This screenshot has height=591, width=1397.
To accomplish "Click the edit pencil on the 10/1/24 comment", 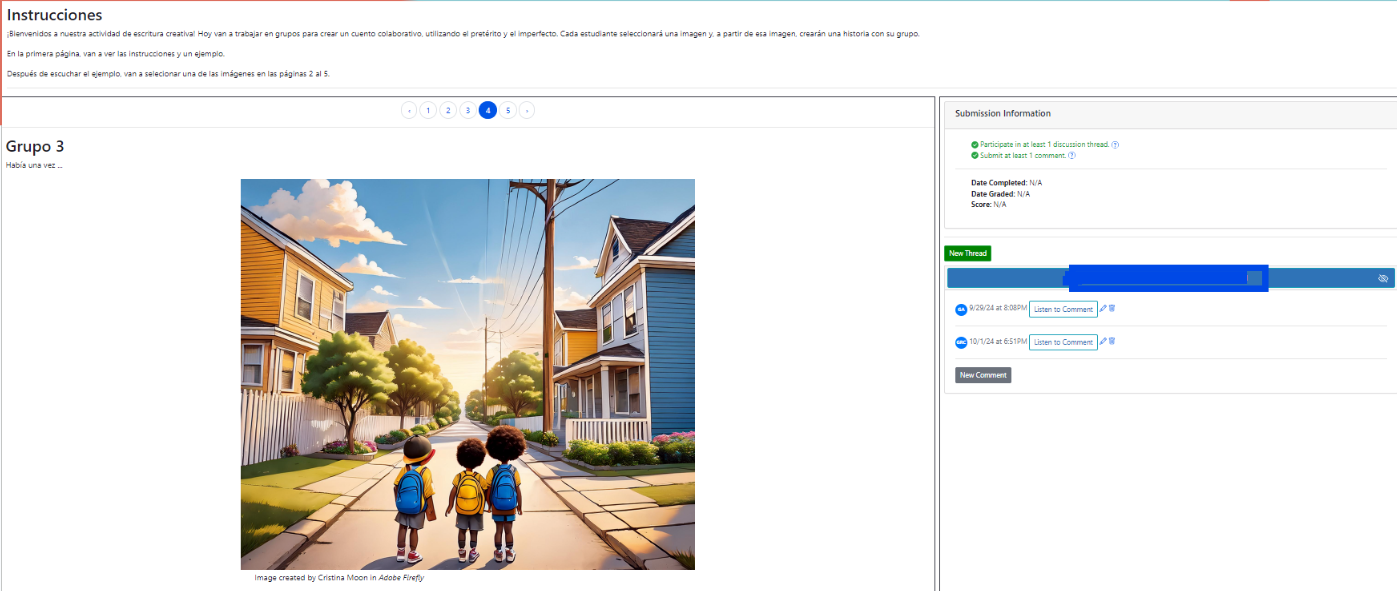I will (1103, 342).
